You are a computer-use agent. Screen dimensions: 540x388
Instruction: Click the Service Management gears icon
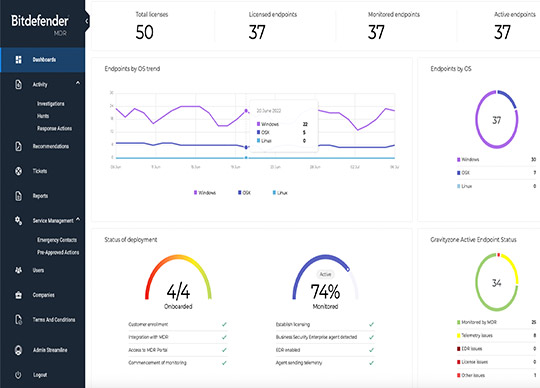(19, 221)
